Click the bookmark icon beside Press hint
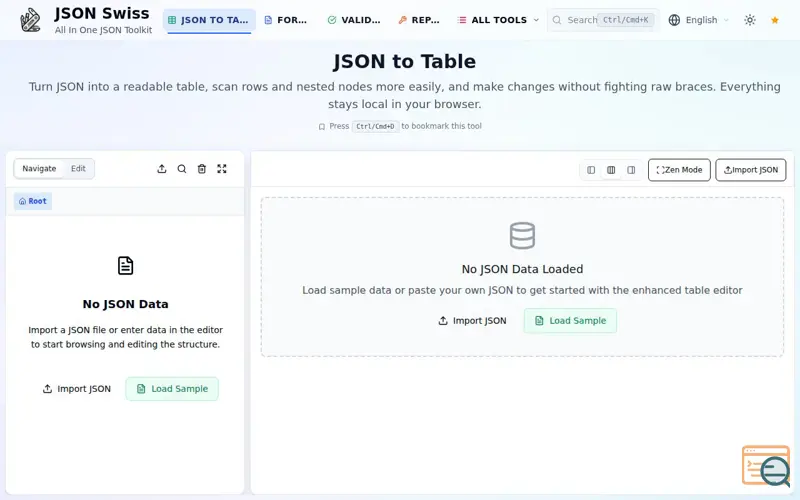 321,127
